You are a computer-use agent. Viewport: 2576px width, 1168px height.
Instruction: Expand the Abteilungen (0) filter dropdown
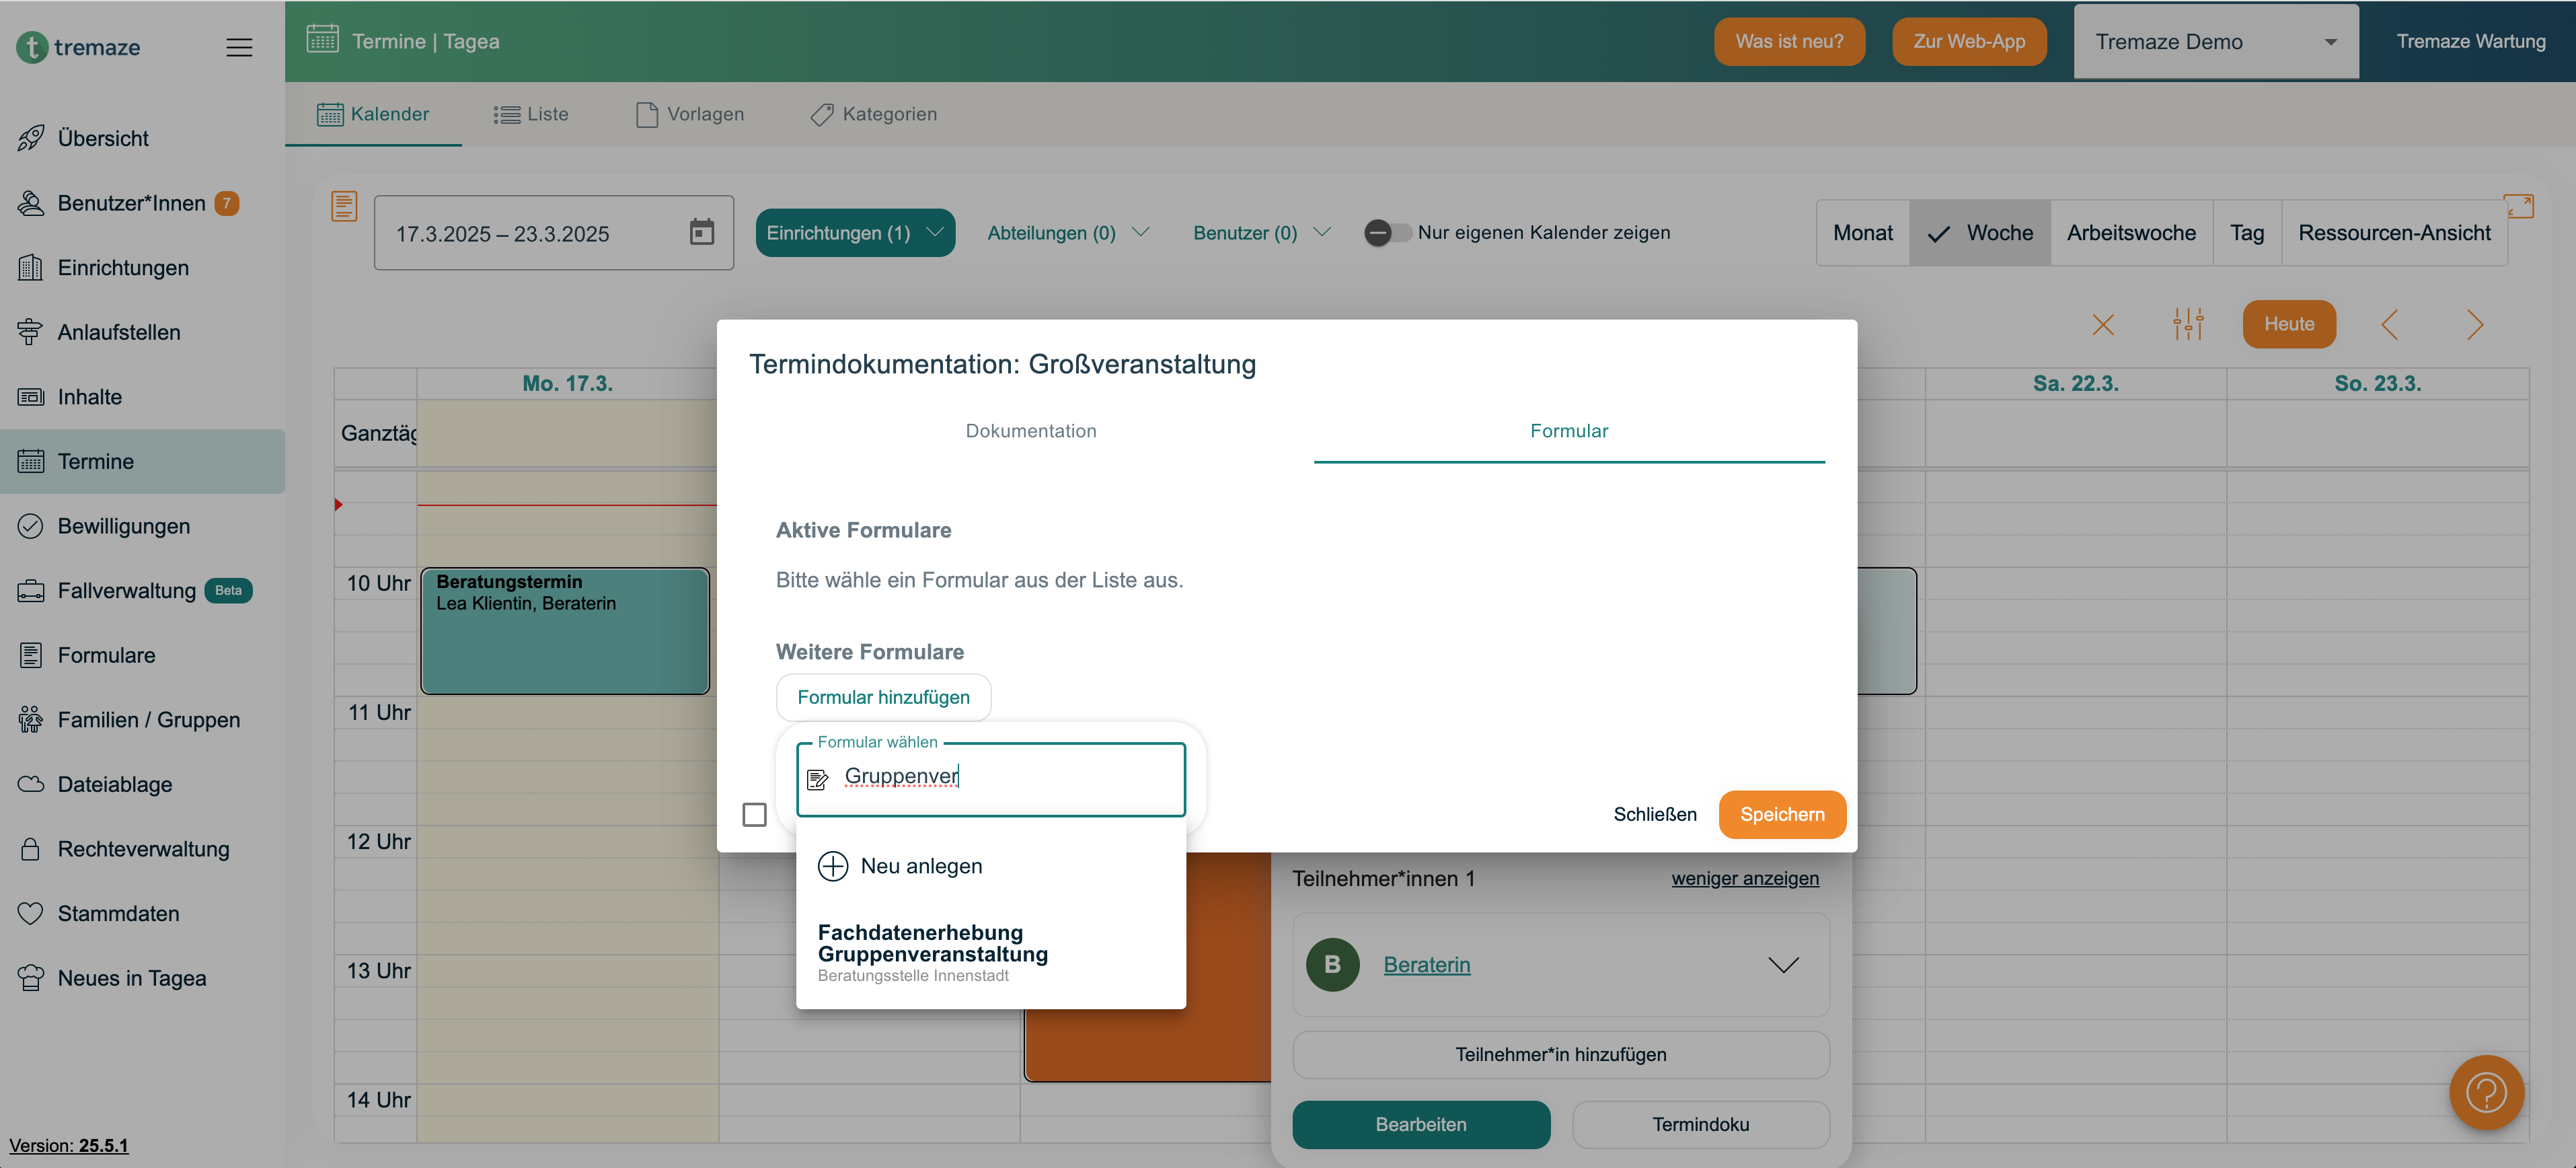click(1068, 233)
